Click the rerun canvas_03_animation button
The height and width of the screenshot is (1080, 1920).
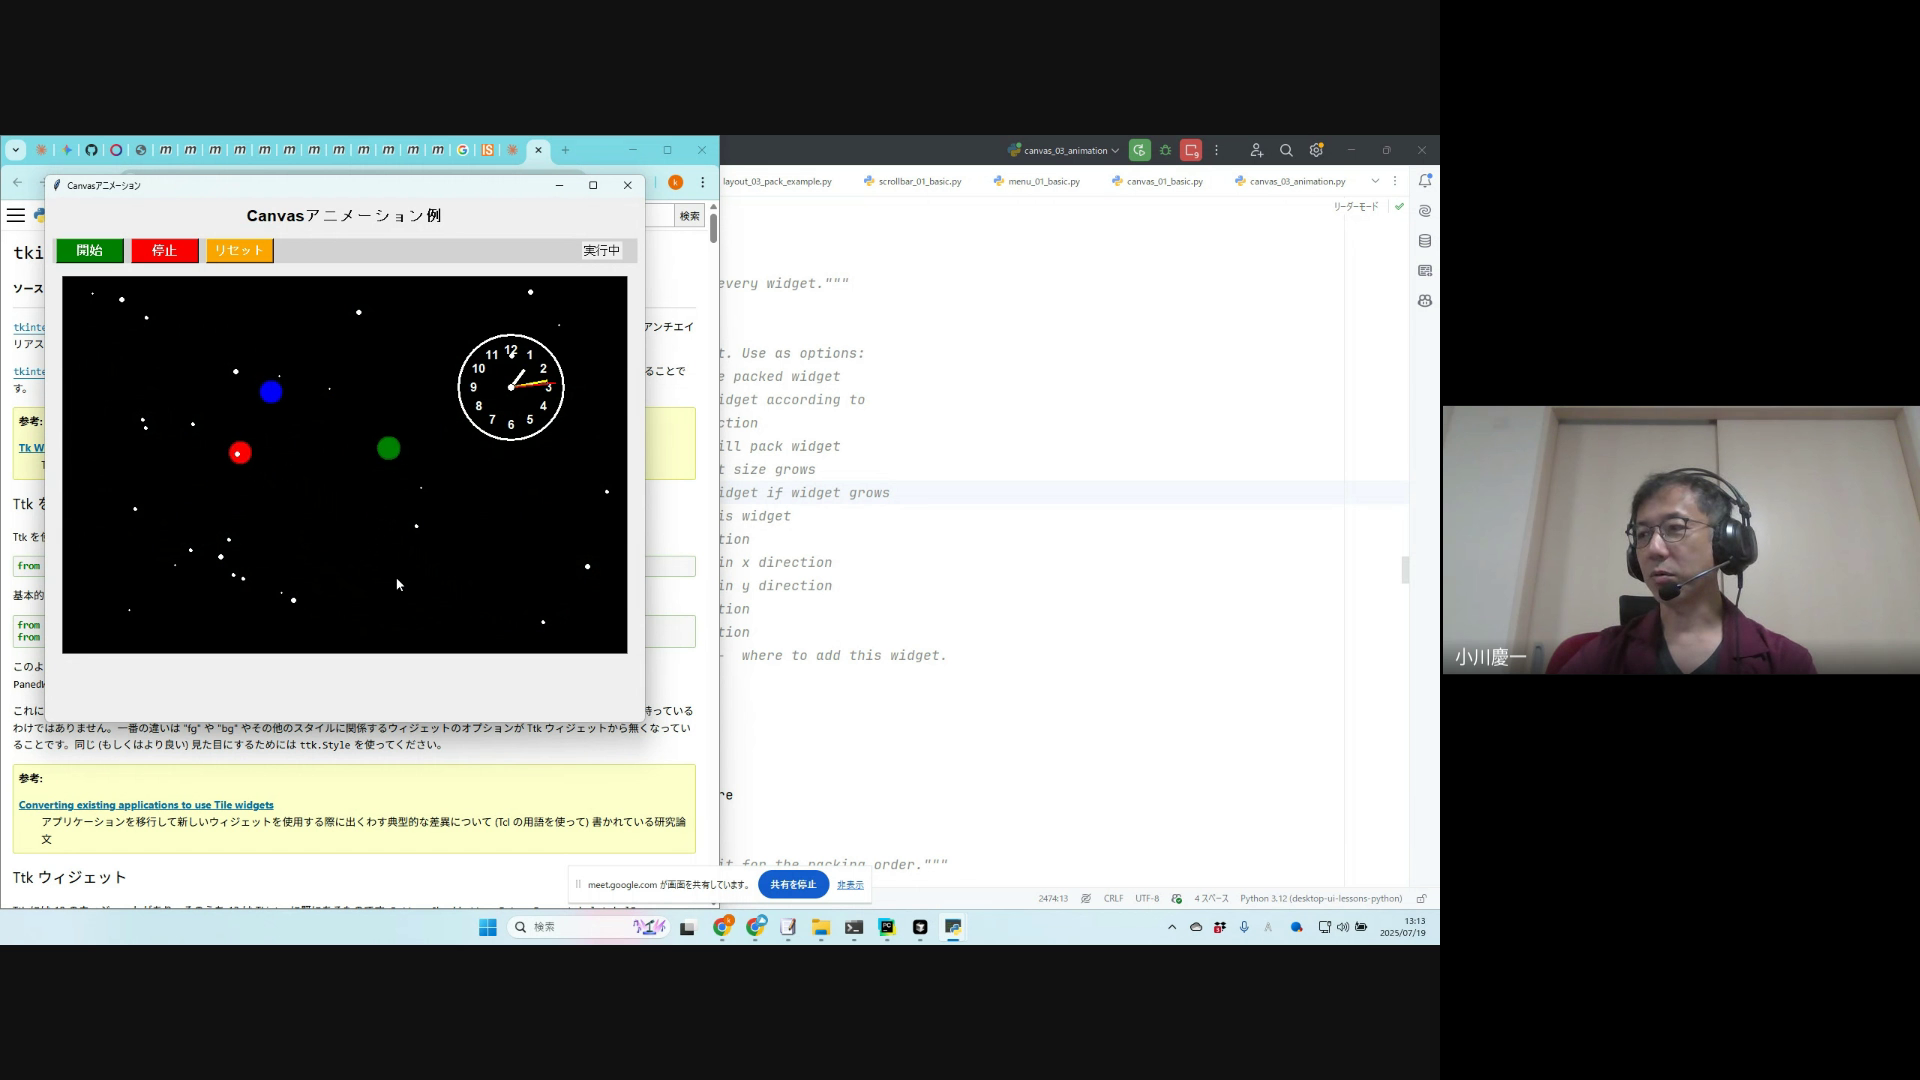tap(1139, 150)
